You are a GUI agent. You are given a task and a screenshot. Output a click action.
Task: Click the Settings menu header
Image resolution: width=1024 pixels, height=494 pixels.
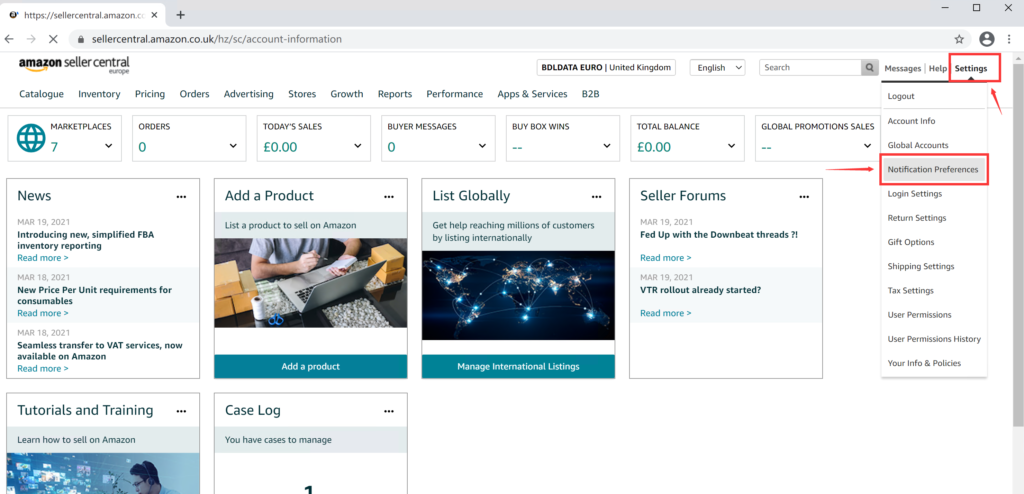(x=971, y=68)
